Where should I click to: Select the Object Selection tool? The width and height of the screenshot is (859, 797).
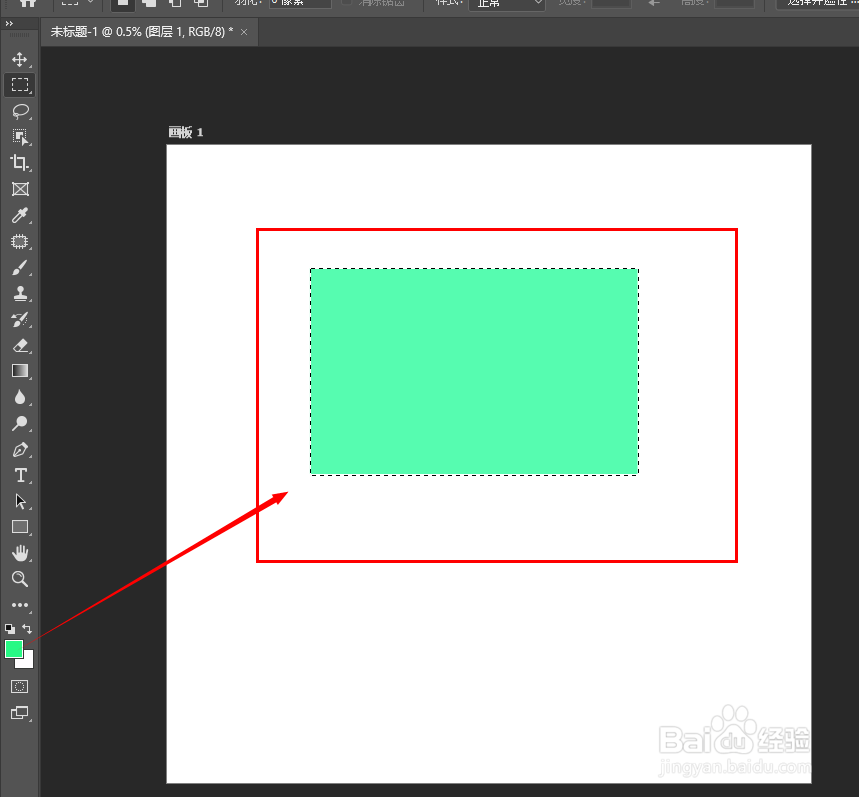coord(20,137)
